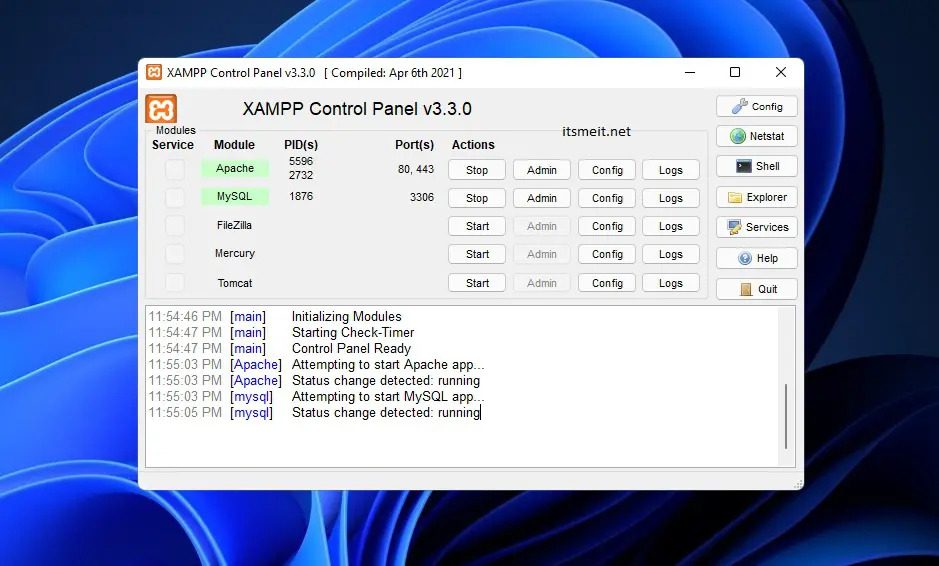Open Explorer using the folder icon

pyautogui.click(x=735, y=197)
